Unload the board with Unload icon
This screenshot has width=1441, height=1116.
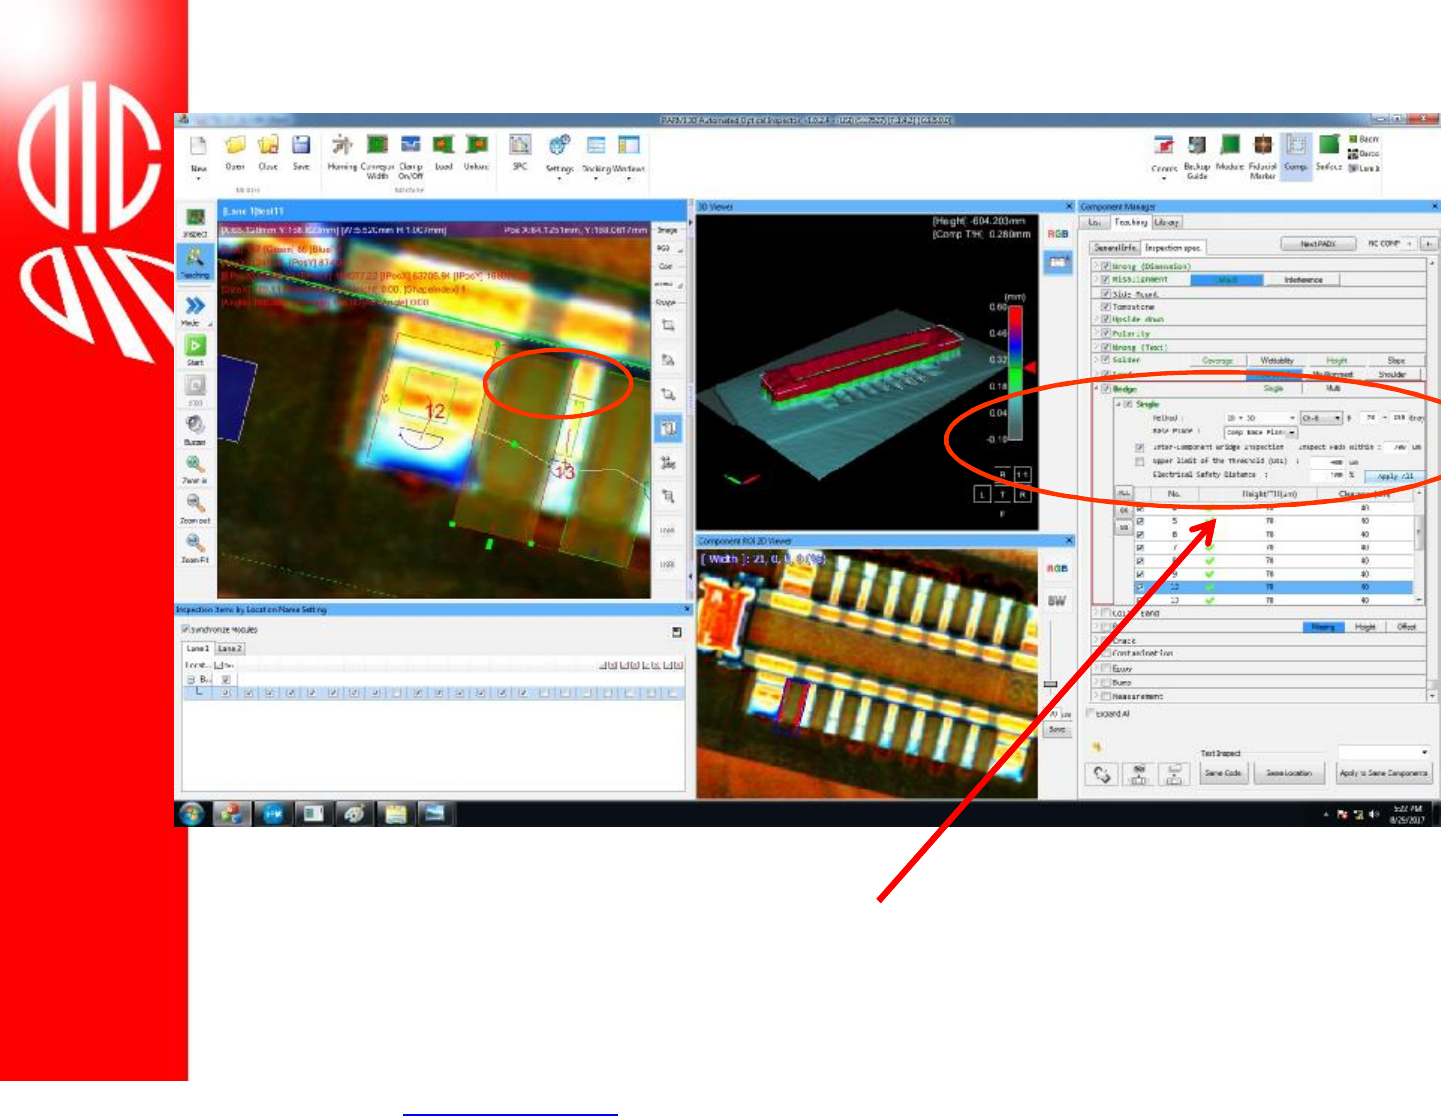click(477, 152)
